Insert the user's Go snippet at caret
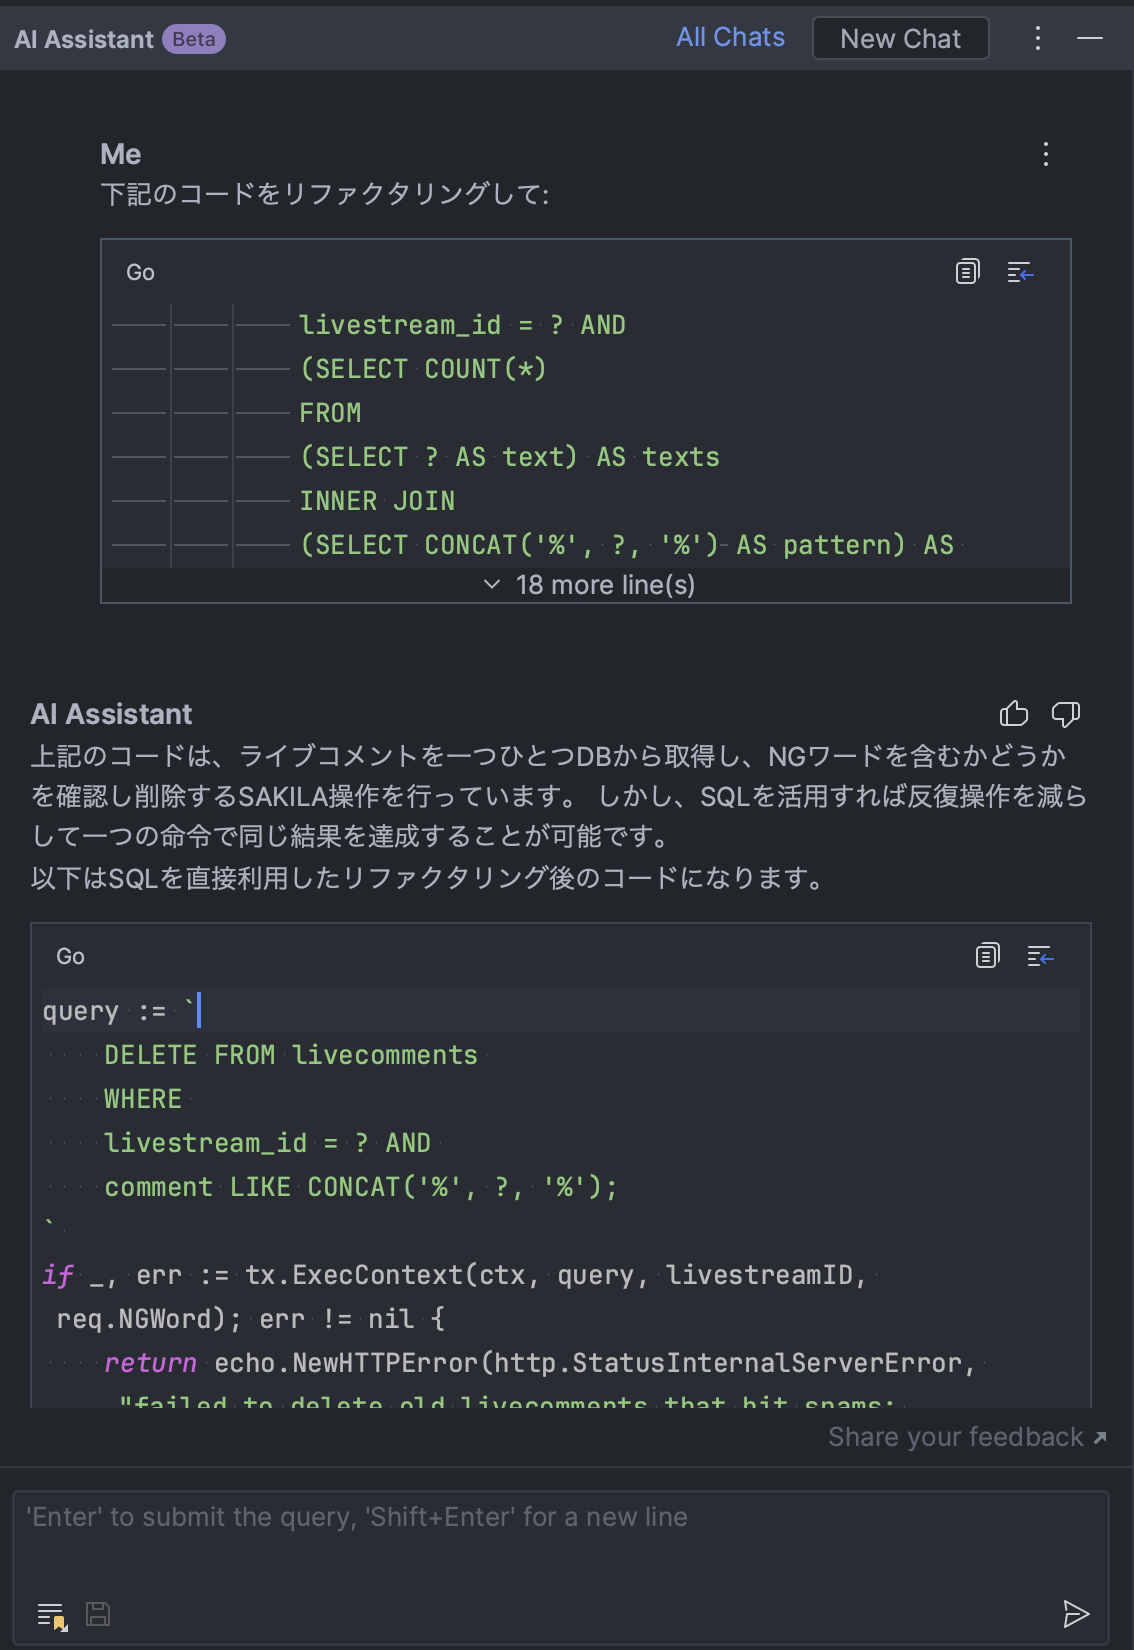 (1020, 272)
